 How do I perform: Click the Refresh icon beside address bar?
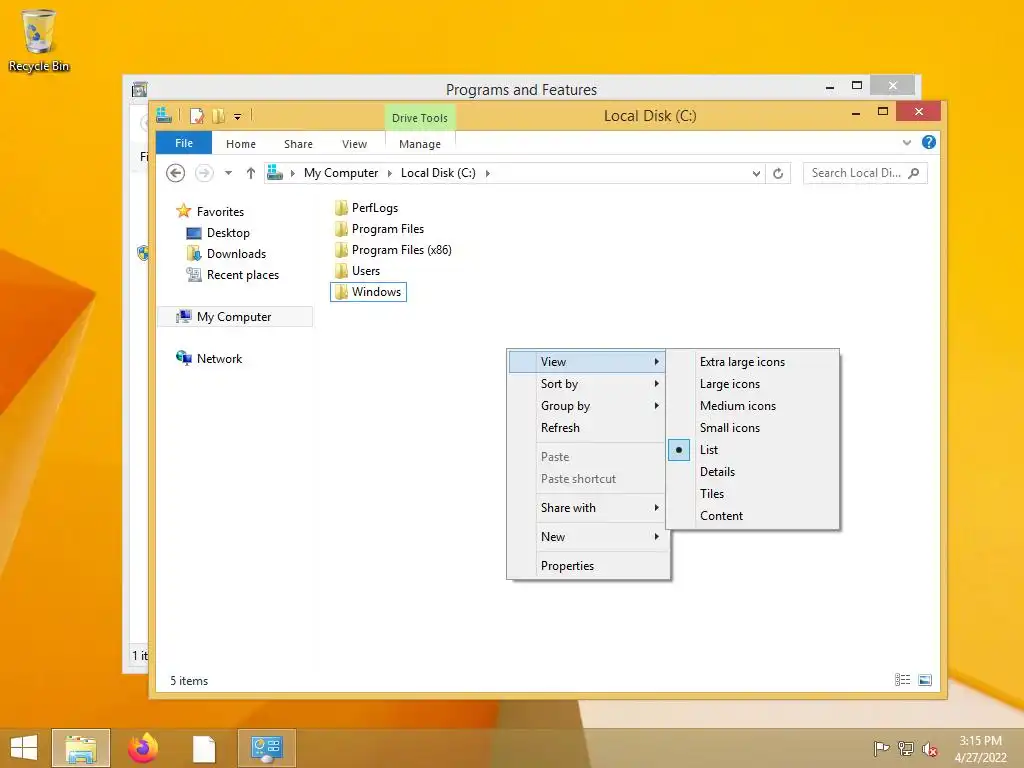tap(778, 173)
